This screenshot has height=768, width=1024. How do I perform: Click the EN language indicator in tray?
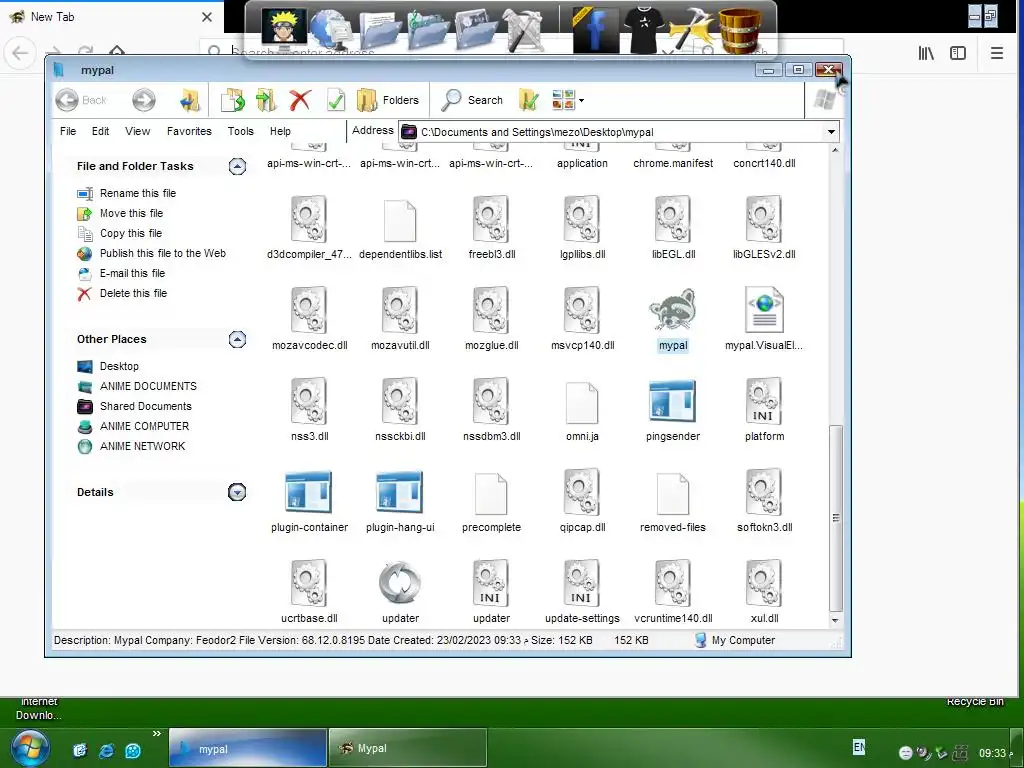859,746
